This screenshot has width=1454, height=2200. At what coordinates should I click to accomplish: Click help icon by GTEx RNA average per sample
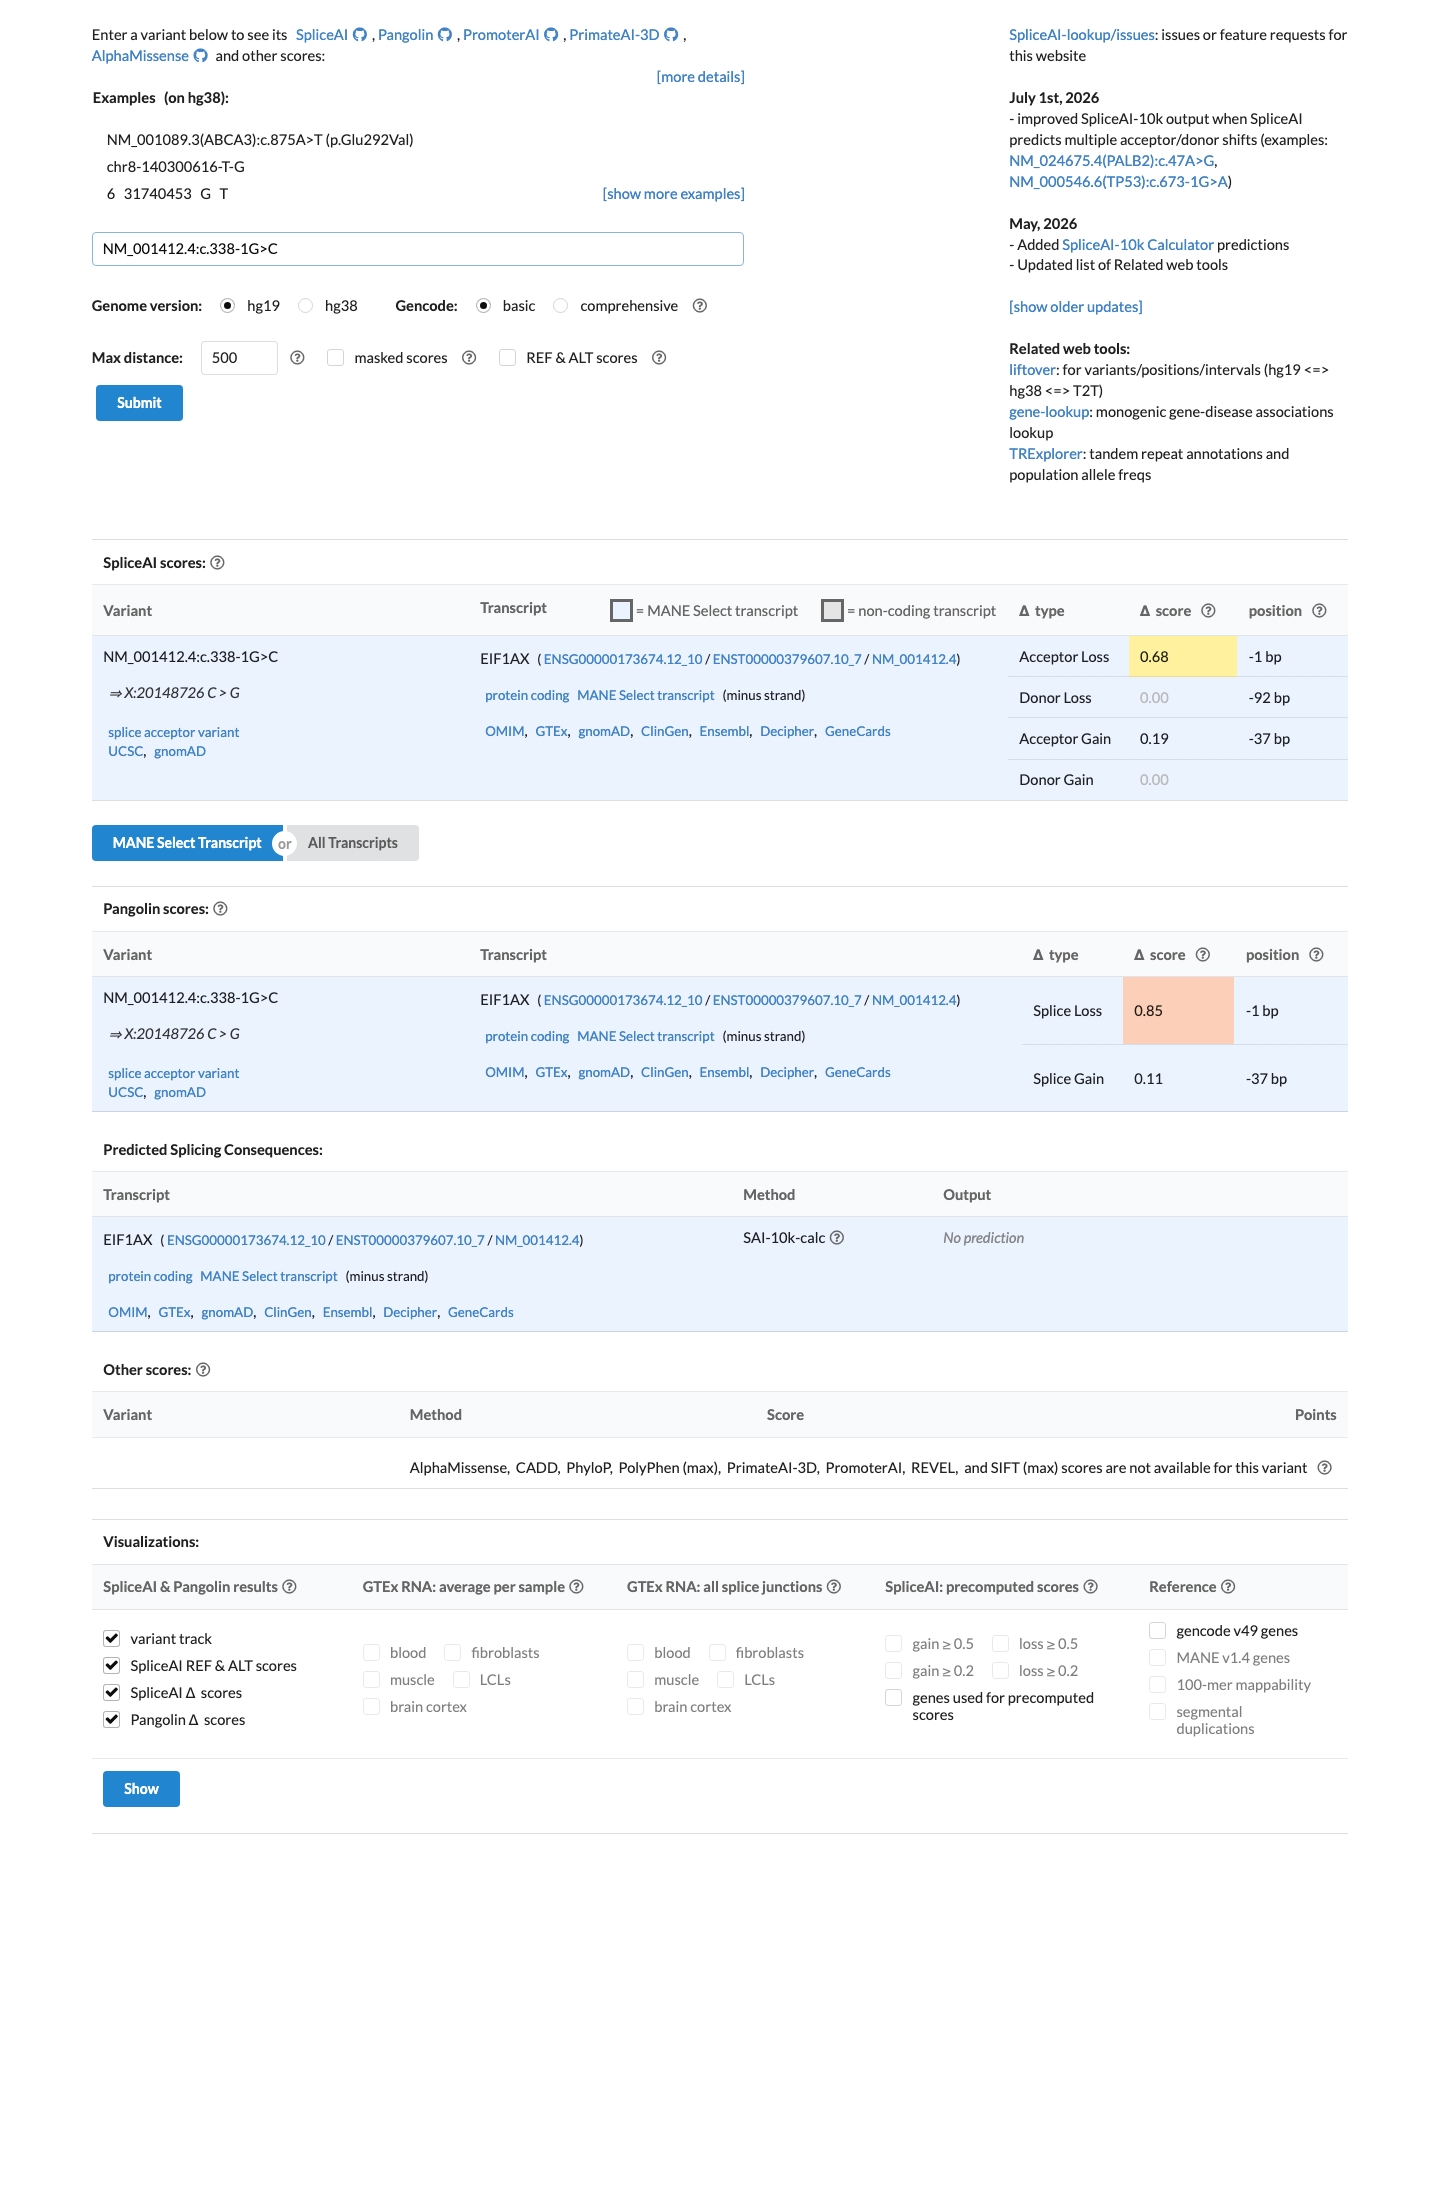point(577,1587)
